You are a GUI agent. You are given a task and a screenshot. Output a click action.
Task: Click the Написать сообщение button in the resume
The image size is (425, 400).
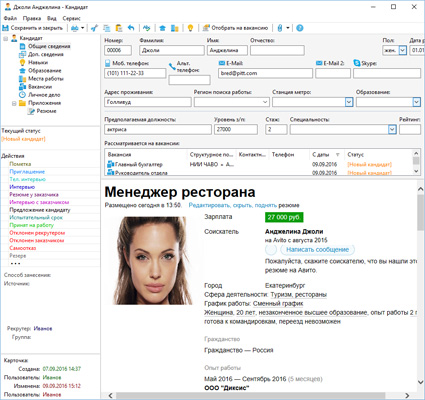[317, 249]
